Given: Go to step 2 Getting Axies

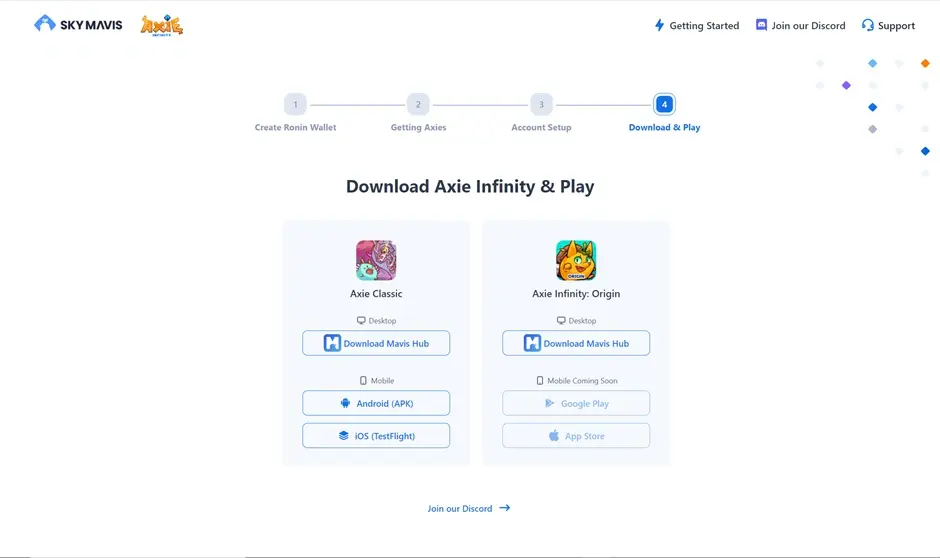Looking at the screenshot, I should pyautogui.click(x=418, y=105).
